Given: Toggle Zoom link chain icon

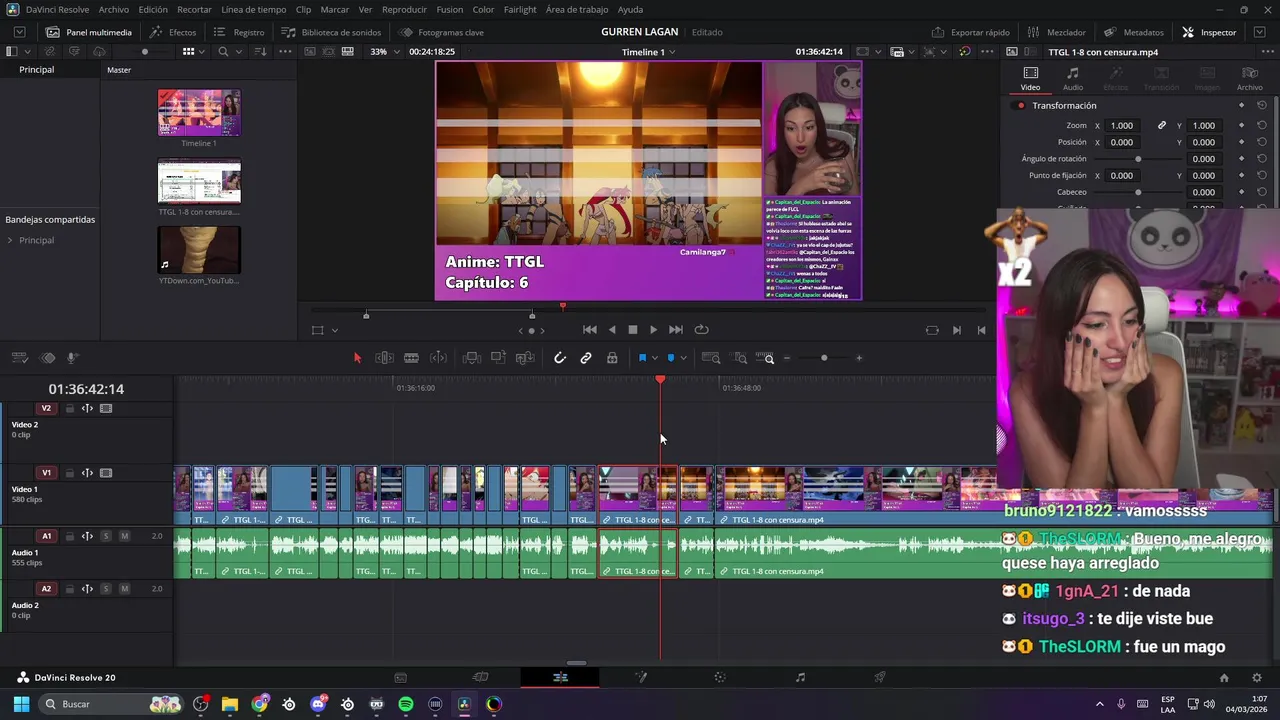Looking at the screenshot, I should tap(1162, 126).
